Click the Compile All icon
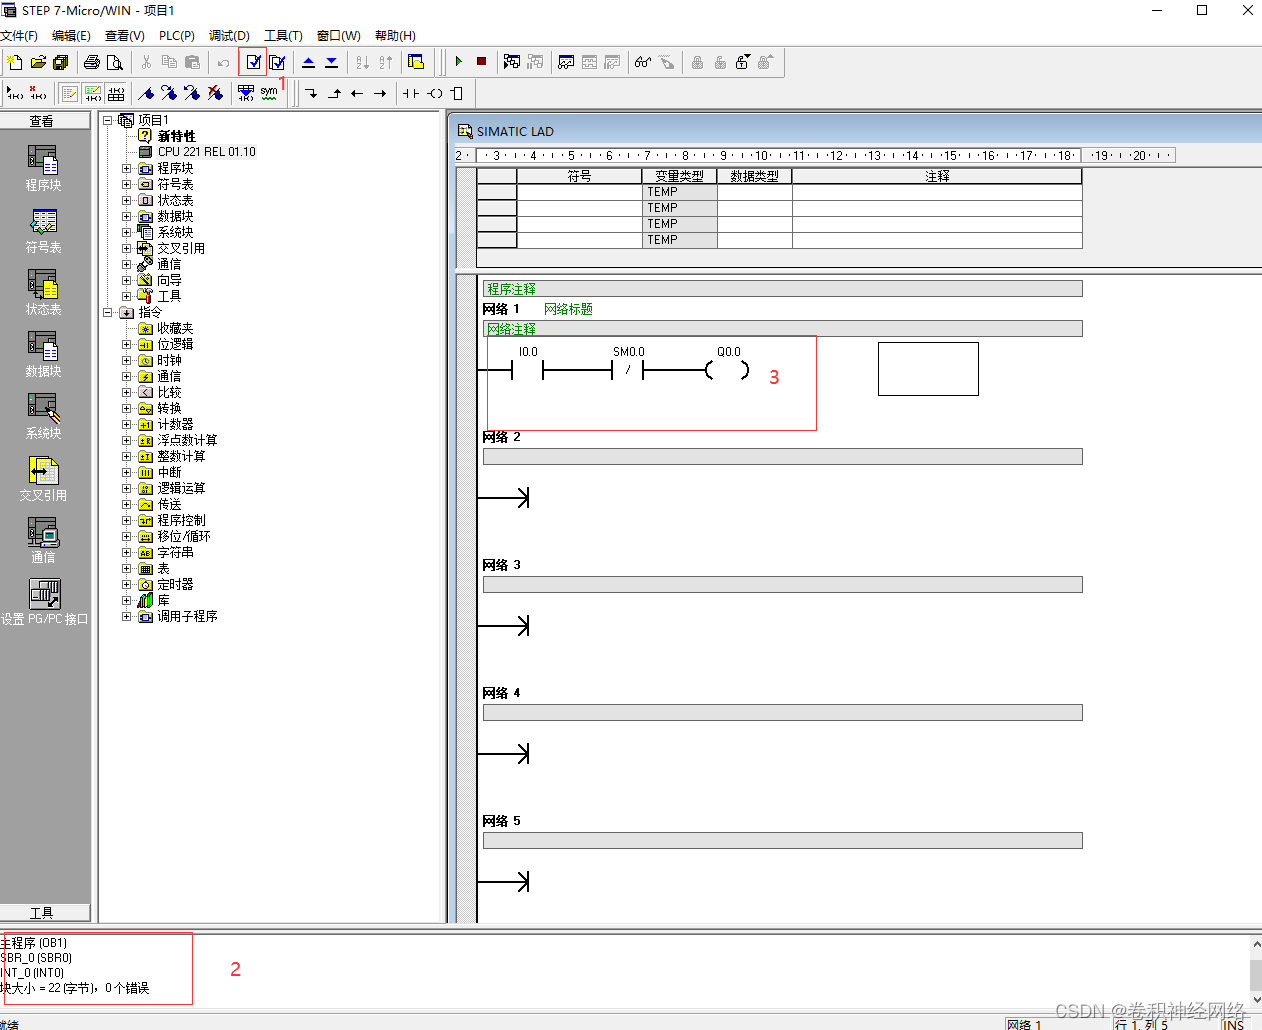 pos(277,62)
